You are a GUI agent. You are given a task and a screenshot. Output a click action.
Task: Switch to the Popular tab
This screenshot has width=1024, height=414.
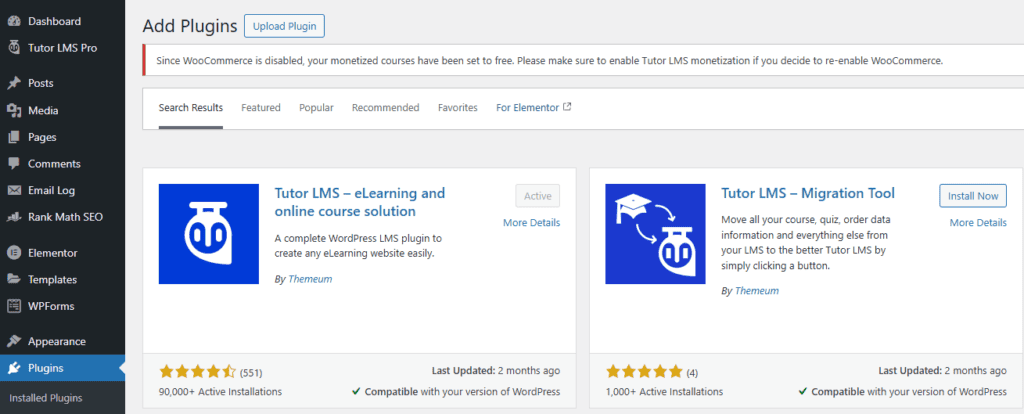316,108
